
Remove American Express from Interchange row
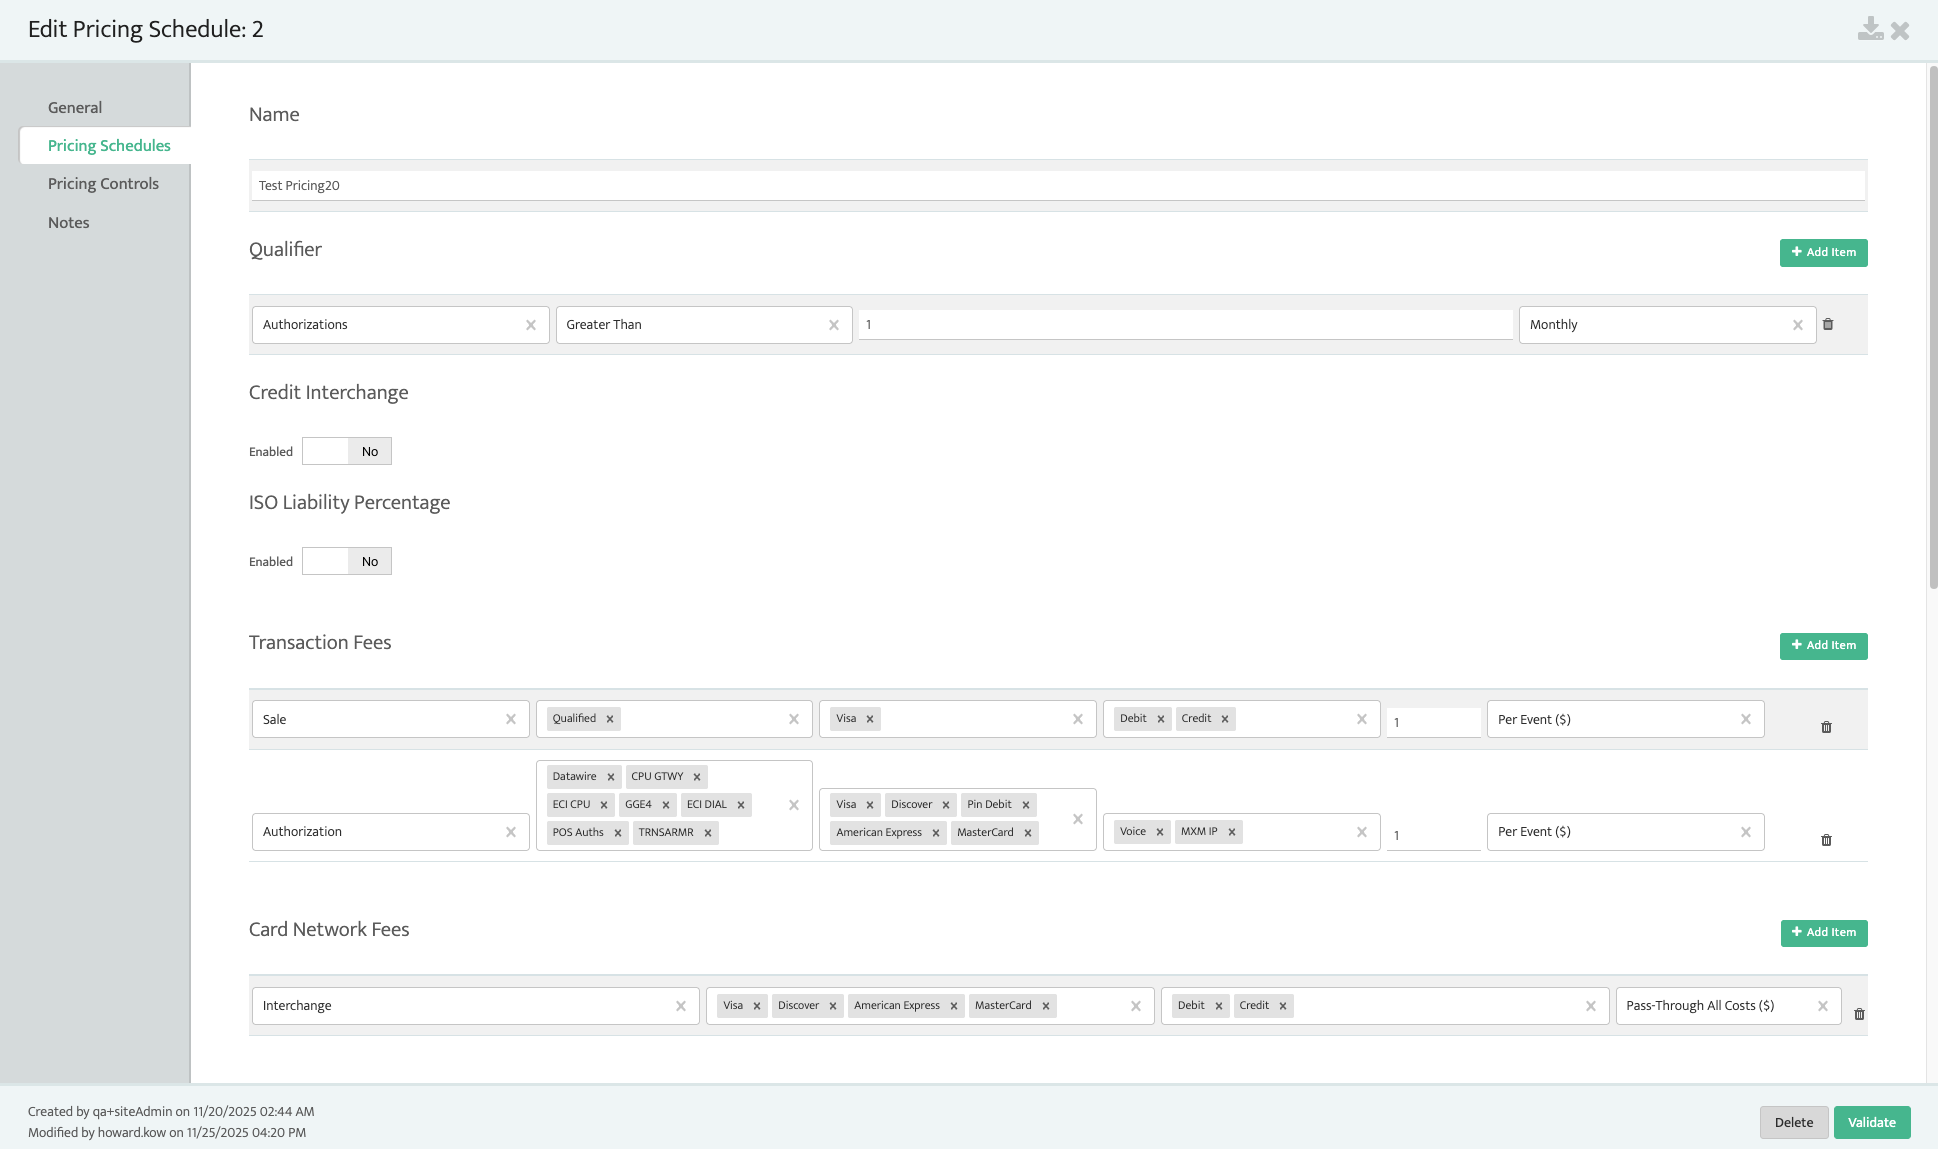[954, 1006]
